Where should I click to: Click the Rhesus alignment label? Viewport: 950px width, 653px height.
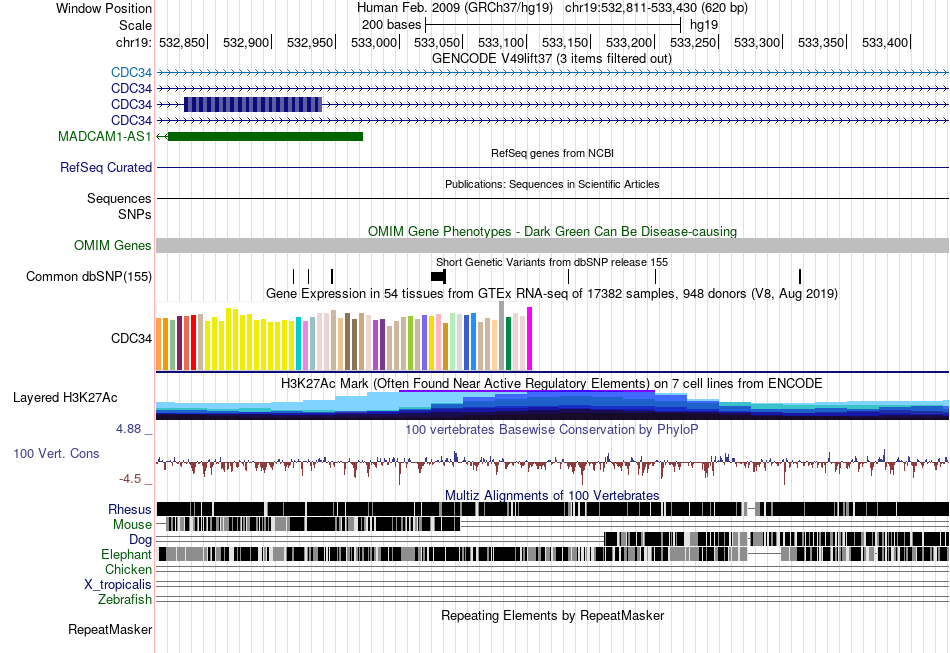pyautogui.click(x=130, y=509)
